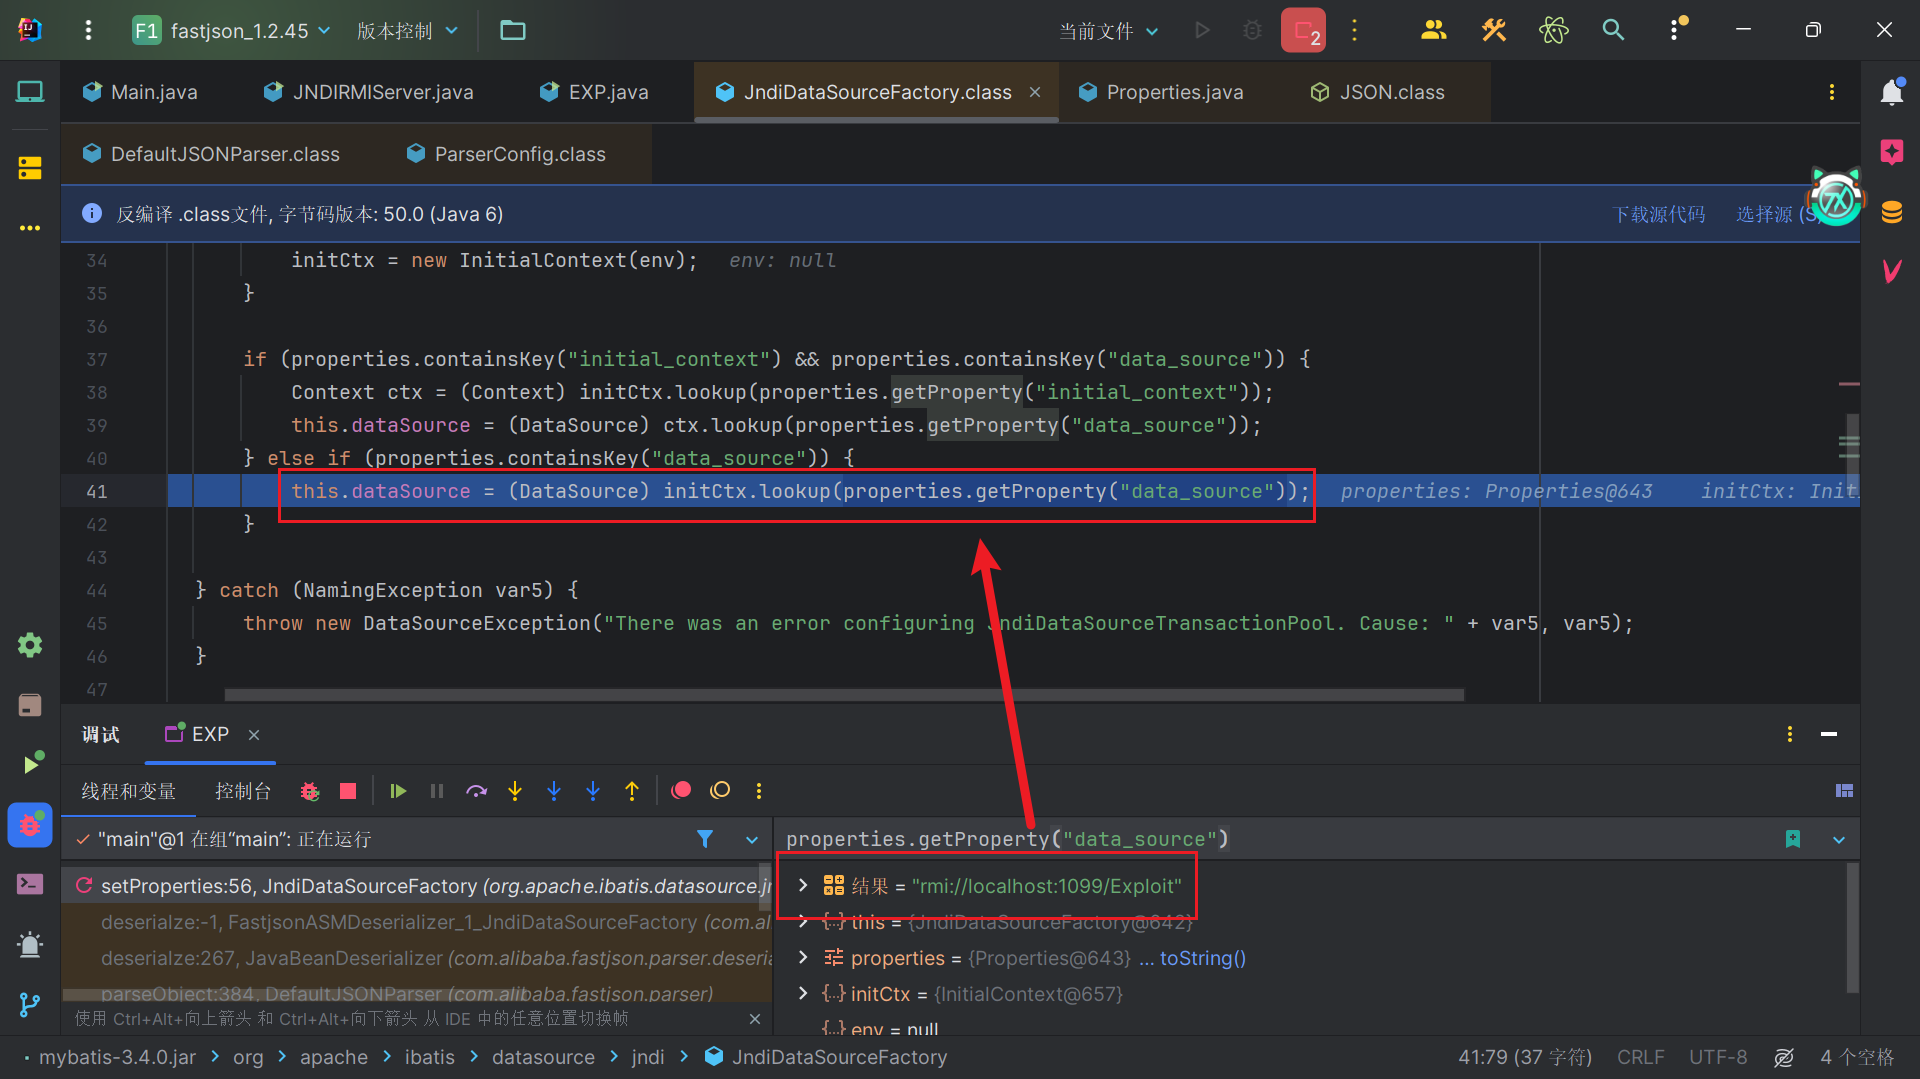Open the fastjson_1.2.45 project dropdown
The width and height of the screenshot is (1920, 1079).
click(232, 30)
